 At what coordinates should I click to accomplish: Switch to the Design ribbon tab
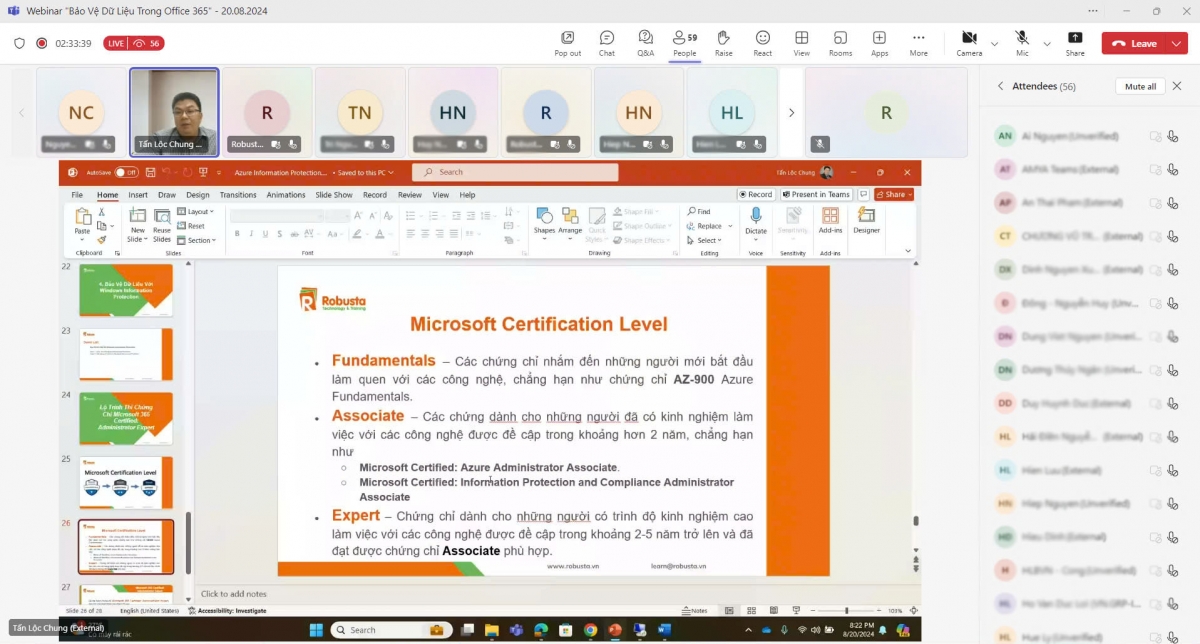[198, 195]
